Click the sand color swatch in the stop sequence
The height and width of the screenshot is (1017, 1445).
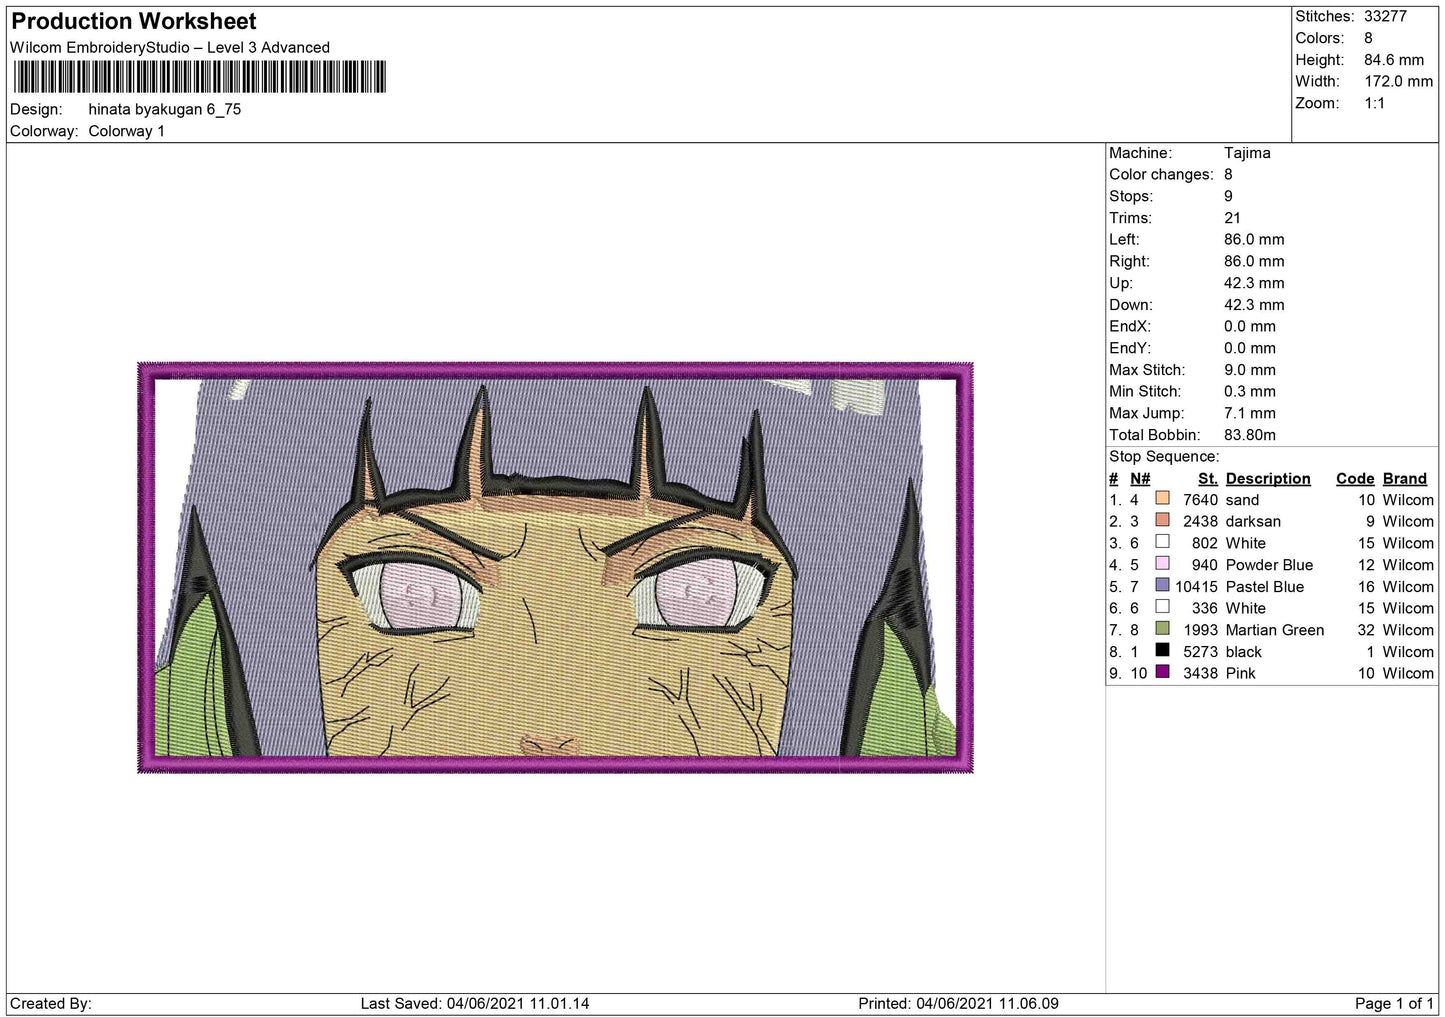pos(1162,498)
